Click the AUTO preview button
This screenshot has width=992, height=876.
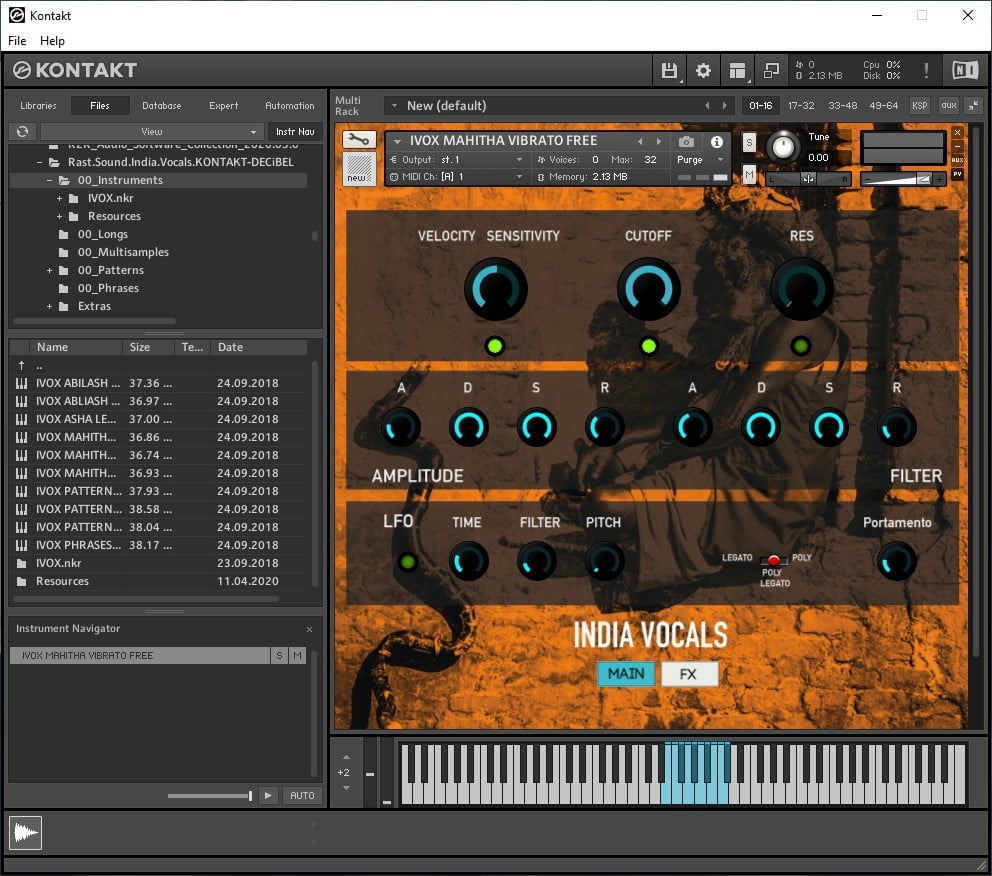pyautogui.click(x=302, y=795)
